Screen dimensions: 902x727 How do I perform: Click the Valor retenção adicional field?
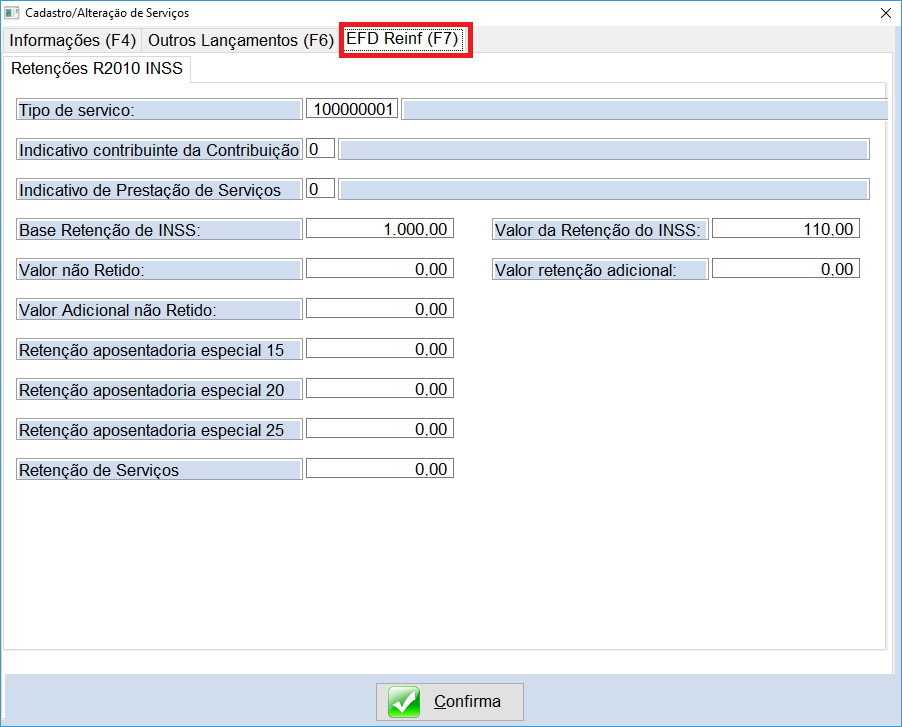coord(785,269)
